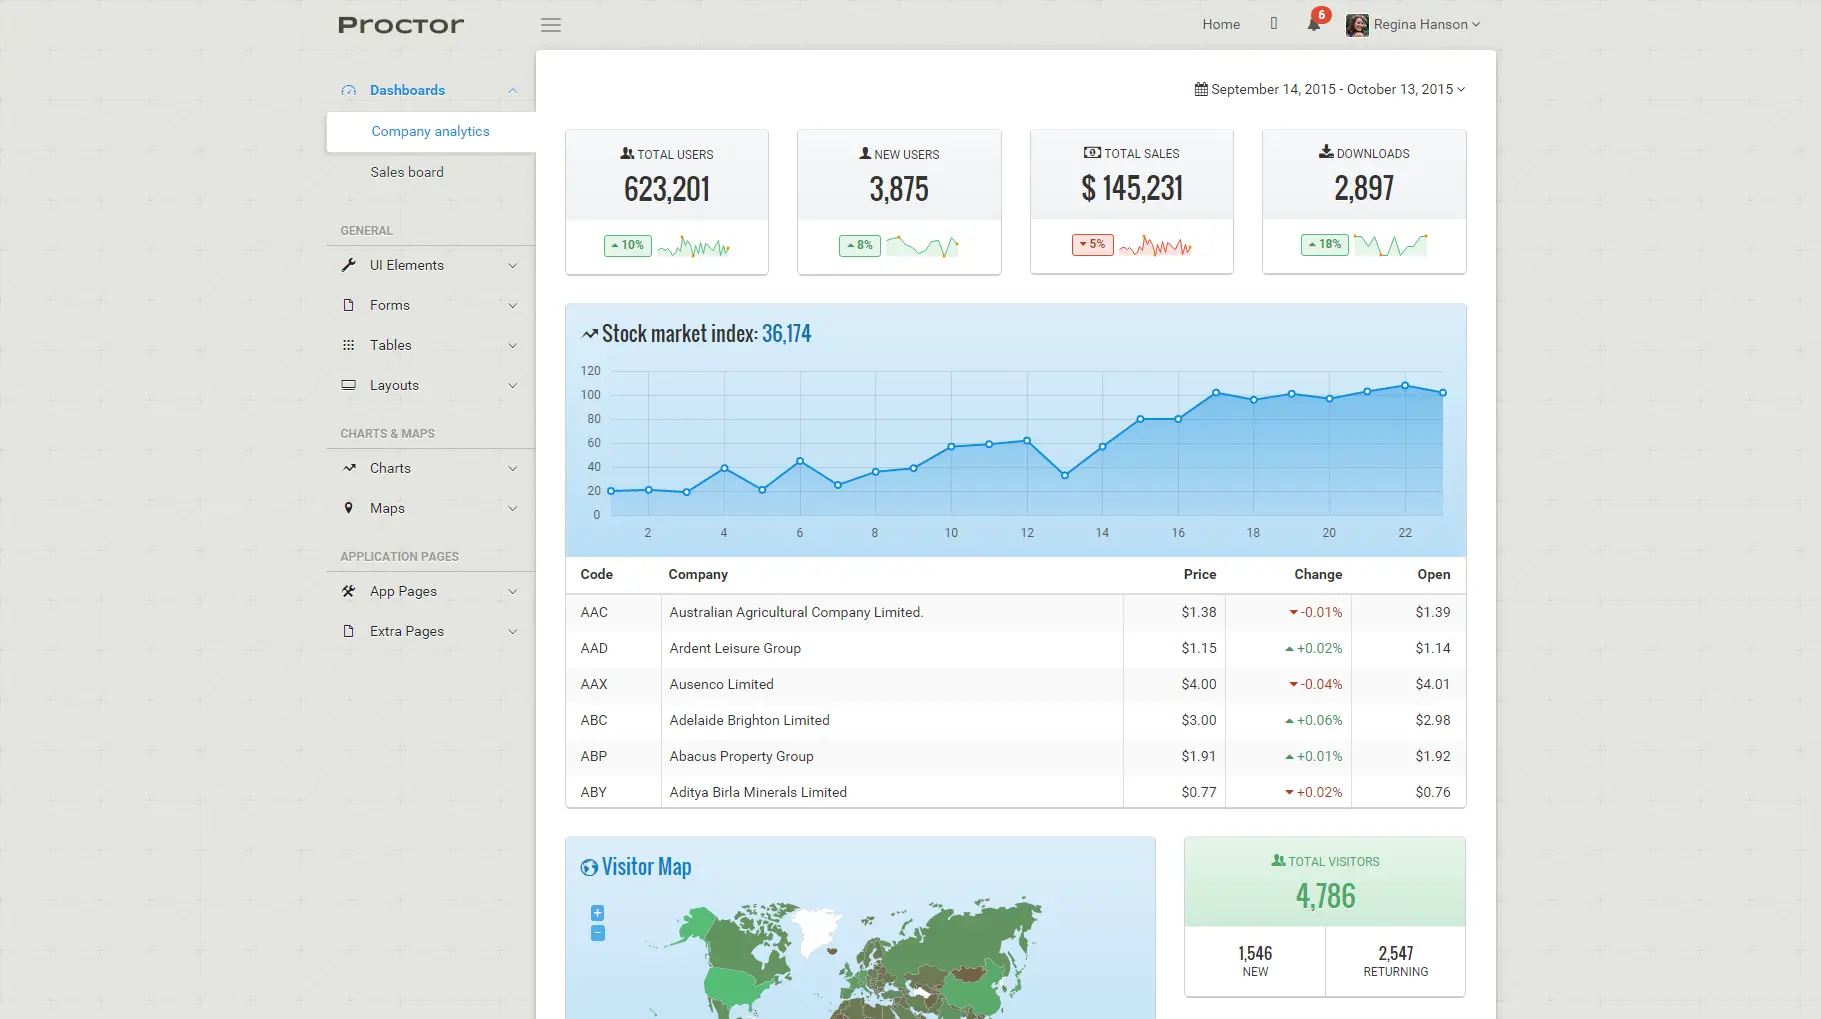Select the Sales board menu item

[x=407, y=172]
